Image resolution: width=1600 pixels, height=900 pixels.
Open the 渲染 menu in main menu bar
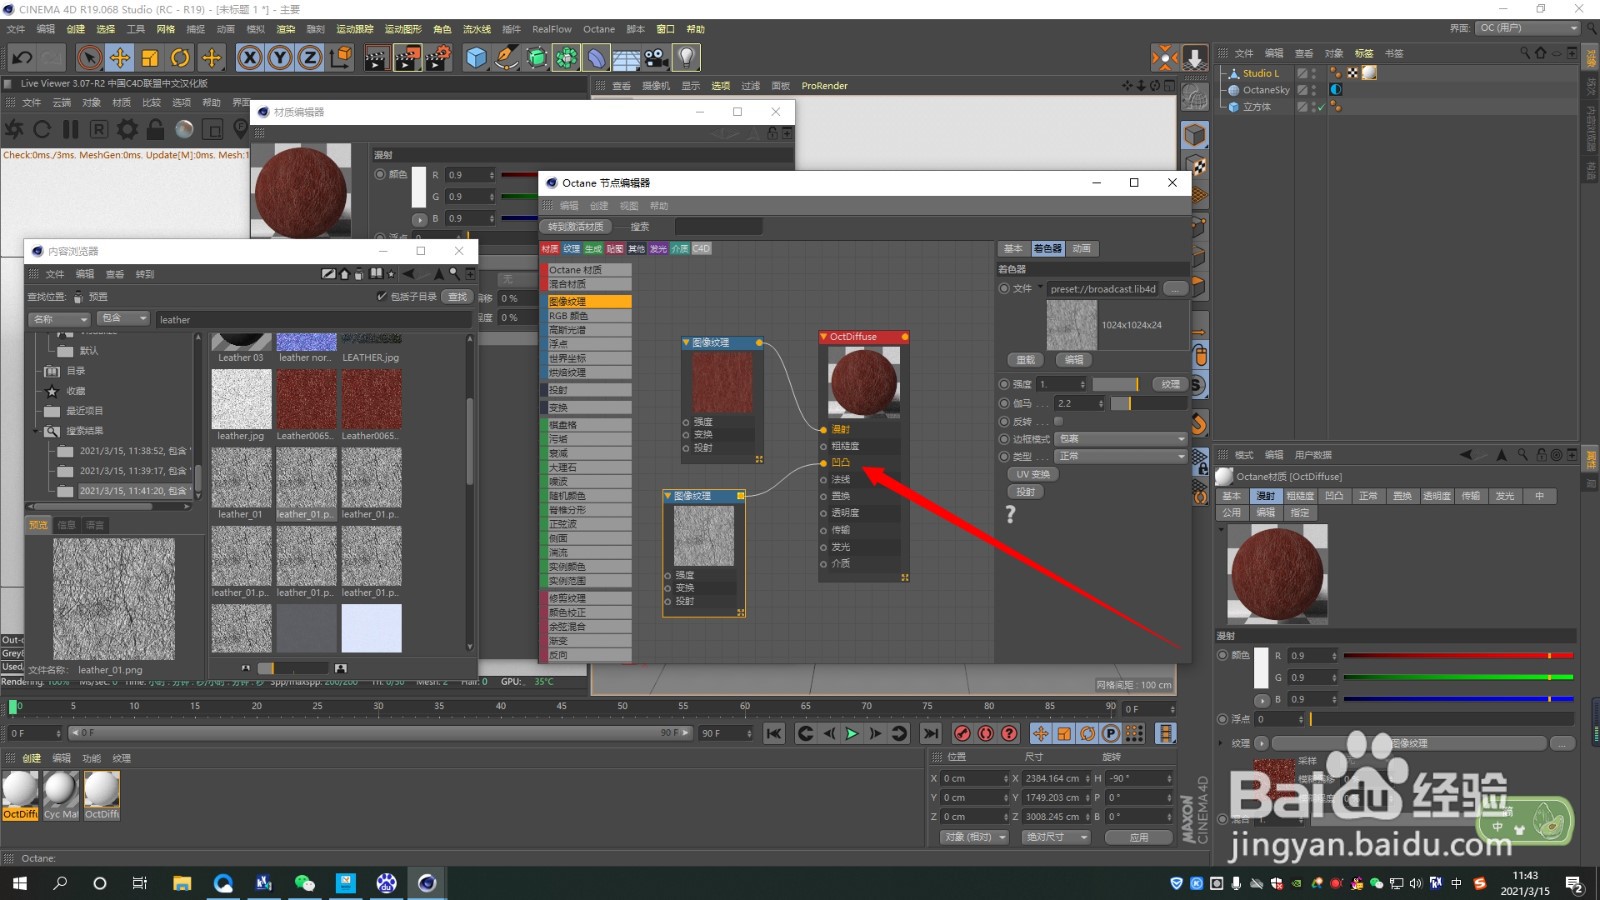click(x=286, y=29)
